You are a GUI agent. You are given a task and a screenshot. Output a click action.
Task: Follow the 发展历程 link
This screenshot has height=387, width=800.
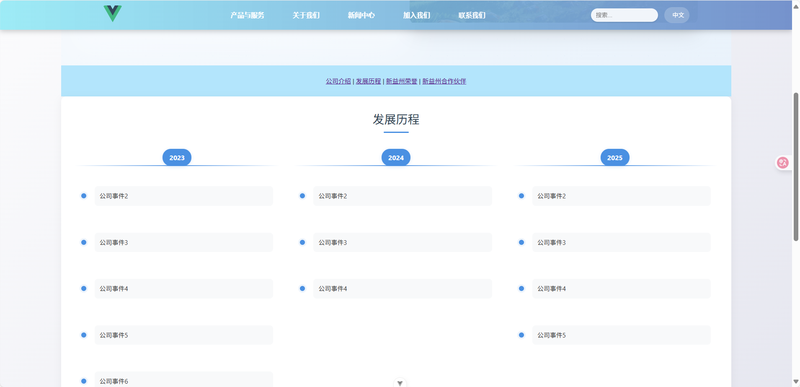(368, 81)
